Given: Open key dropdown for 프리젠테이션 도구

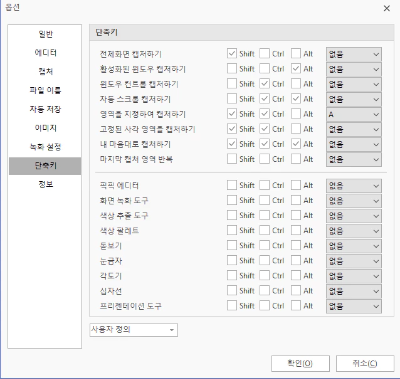Looking at the screenshot, I should pos(354,306).
